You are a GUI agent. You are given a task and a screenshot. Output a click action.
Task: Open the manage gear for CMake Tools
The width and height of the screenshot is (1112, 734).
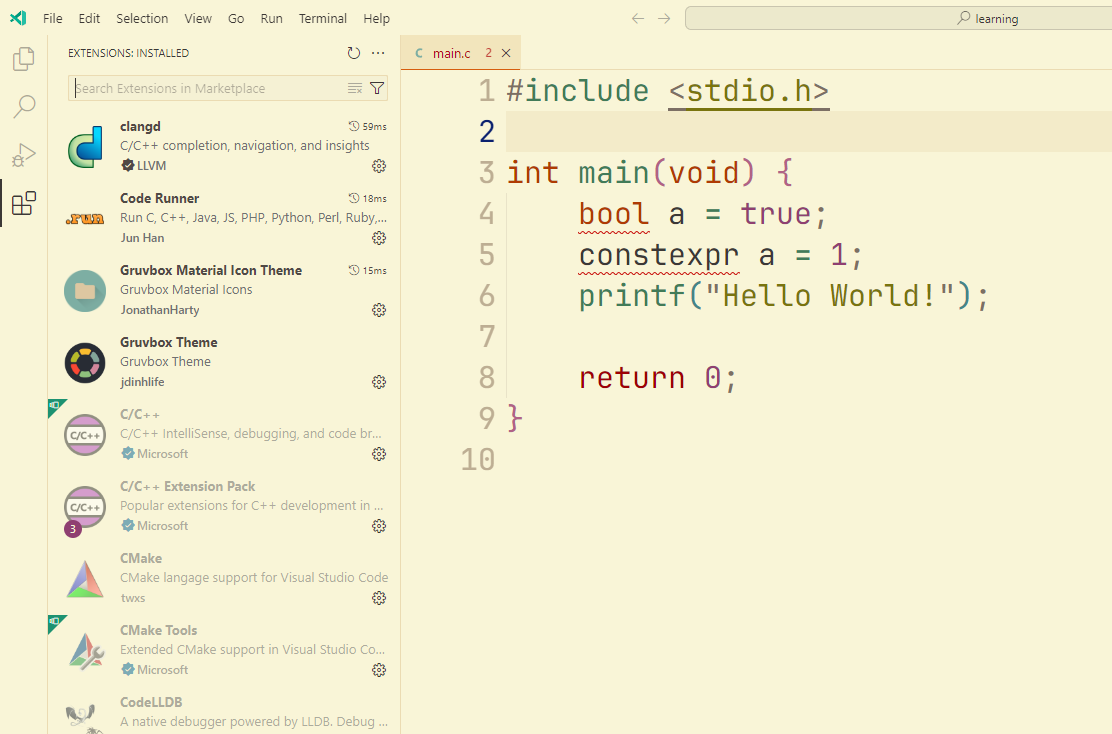point(379,670)
